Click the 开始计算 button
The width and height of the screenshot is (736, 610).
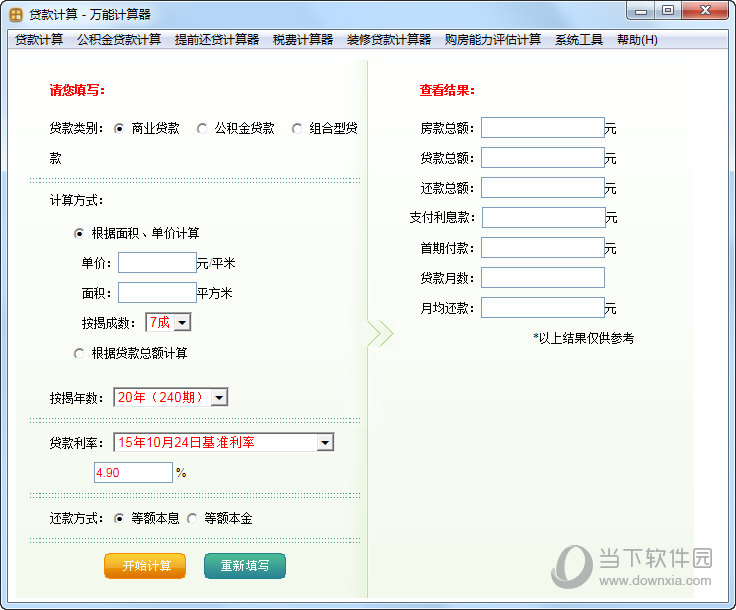click(x=145, y=566)
